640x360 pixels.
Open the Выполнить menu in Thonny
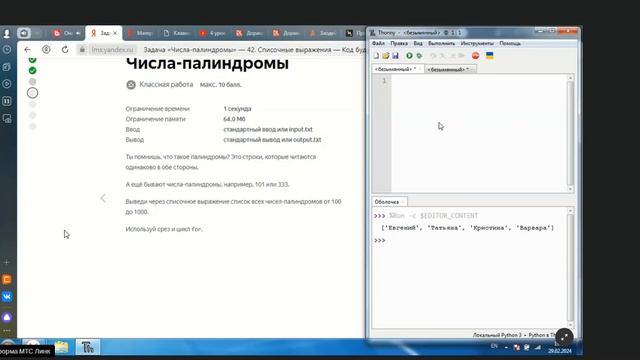(x=441, y=43)
